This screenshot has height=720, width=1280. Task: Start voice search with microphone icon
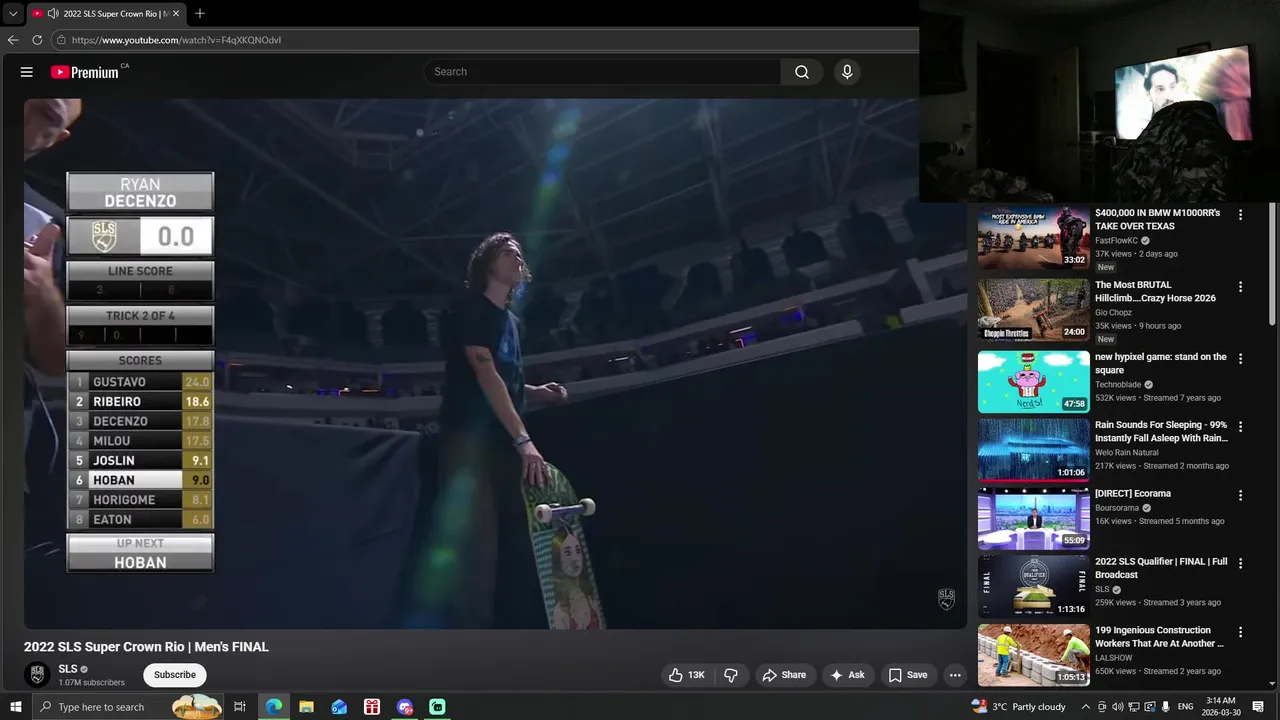(x=847, y=72)
